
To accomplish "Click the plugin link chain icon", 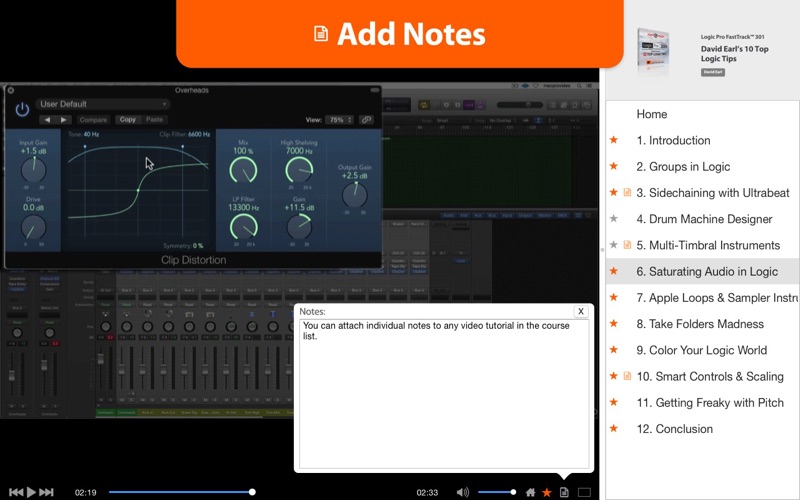I will [x=366, y=120].
